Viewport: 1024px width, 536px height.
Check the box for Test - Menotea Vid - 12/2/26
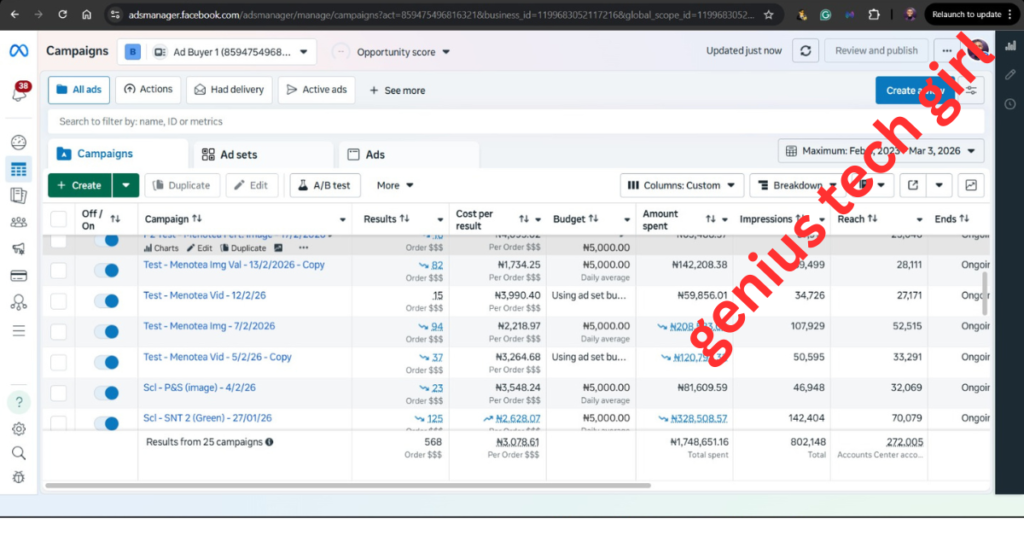pos(59,301)
